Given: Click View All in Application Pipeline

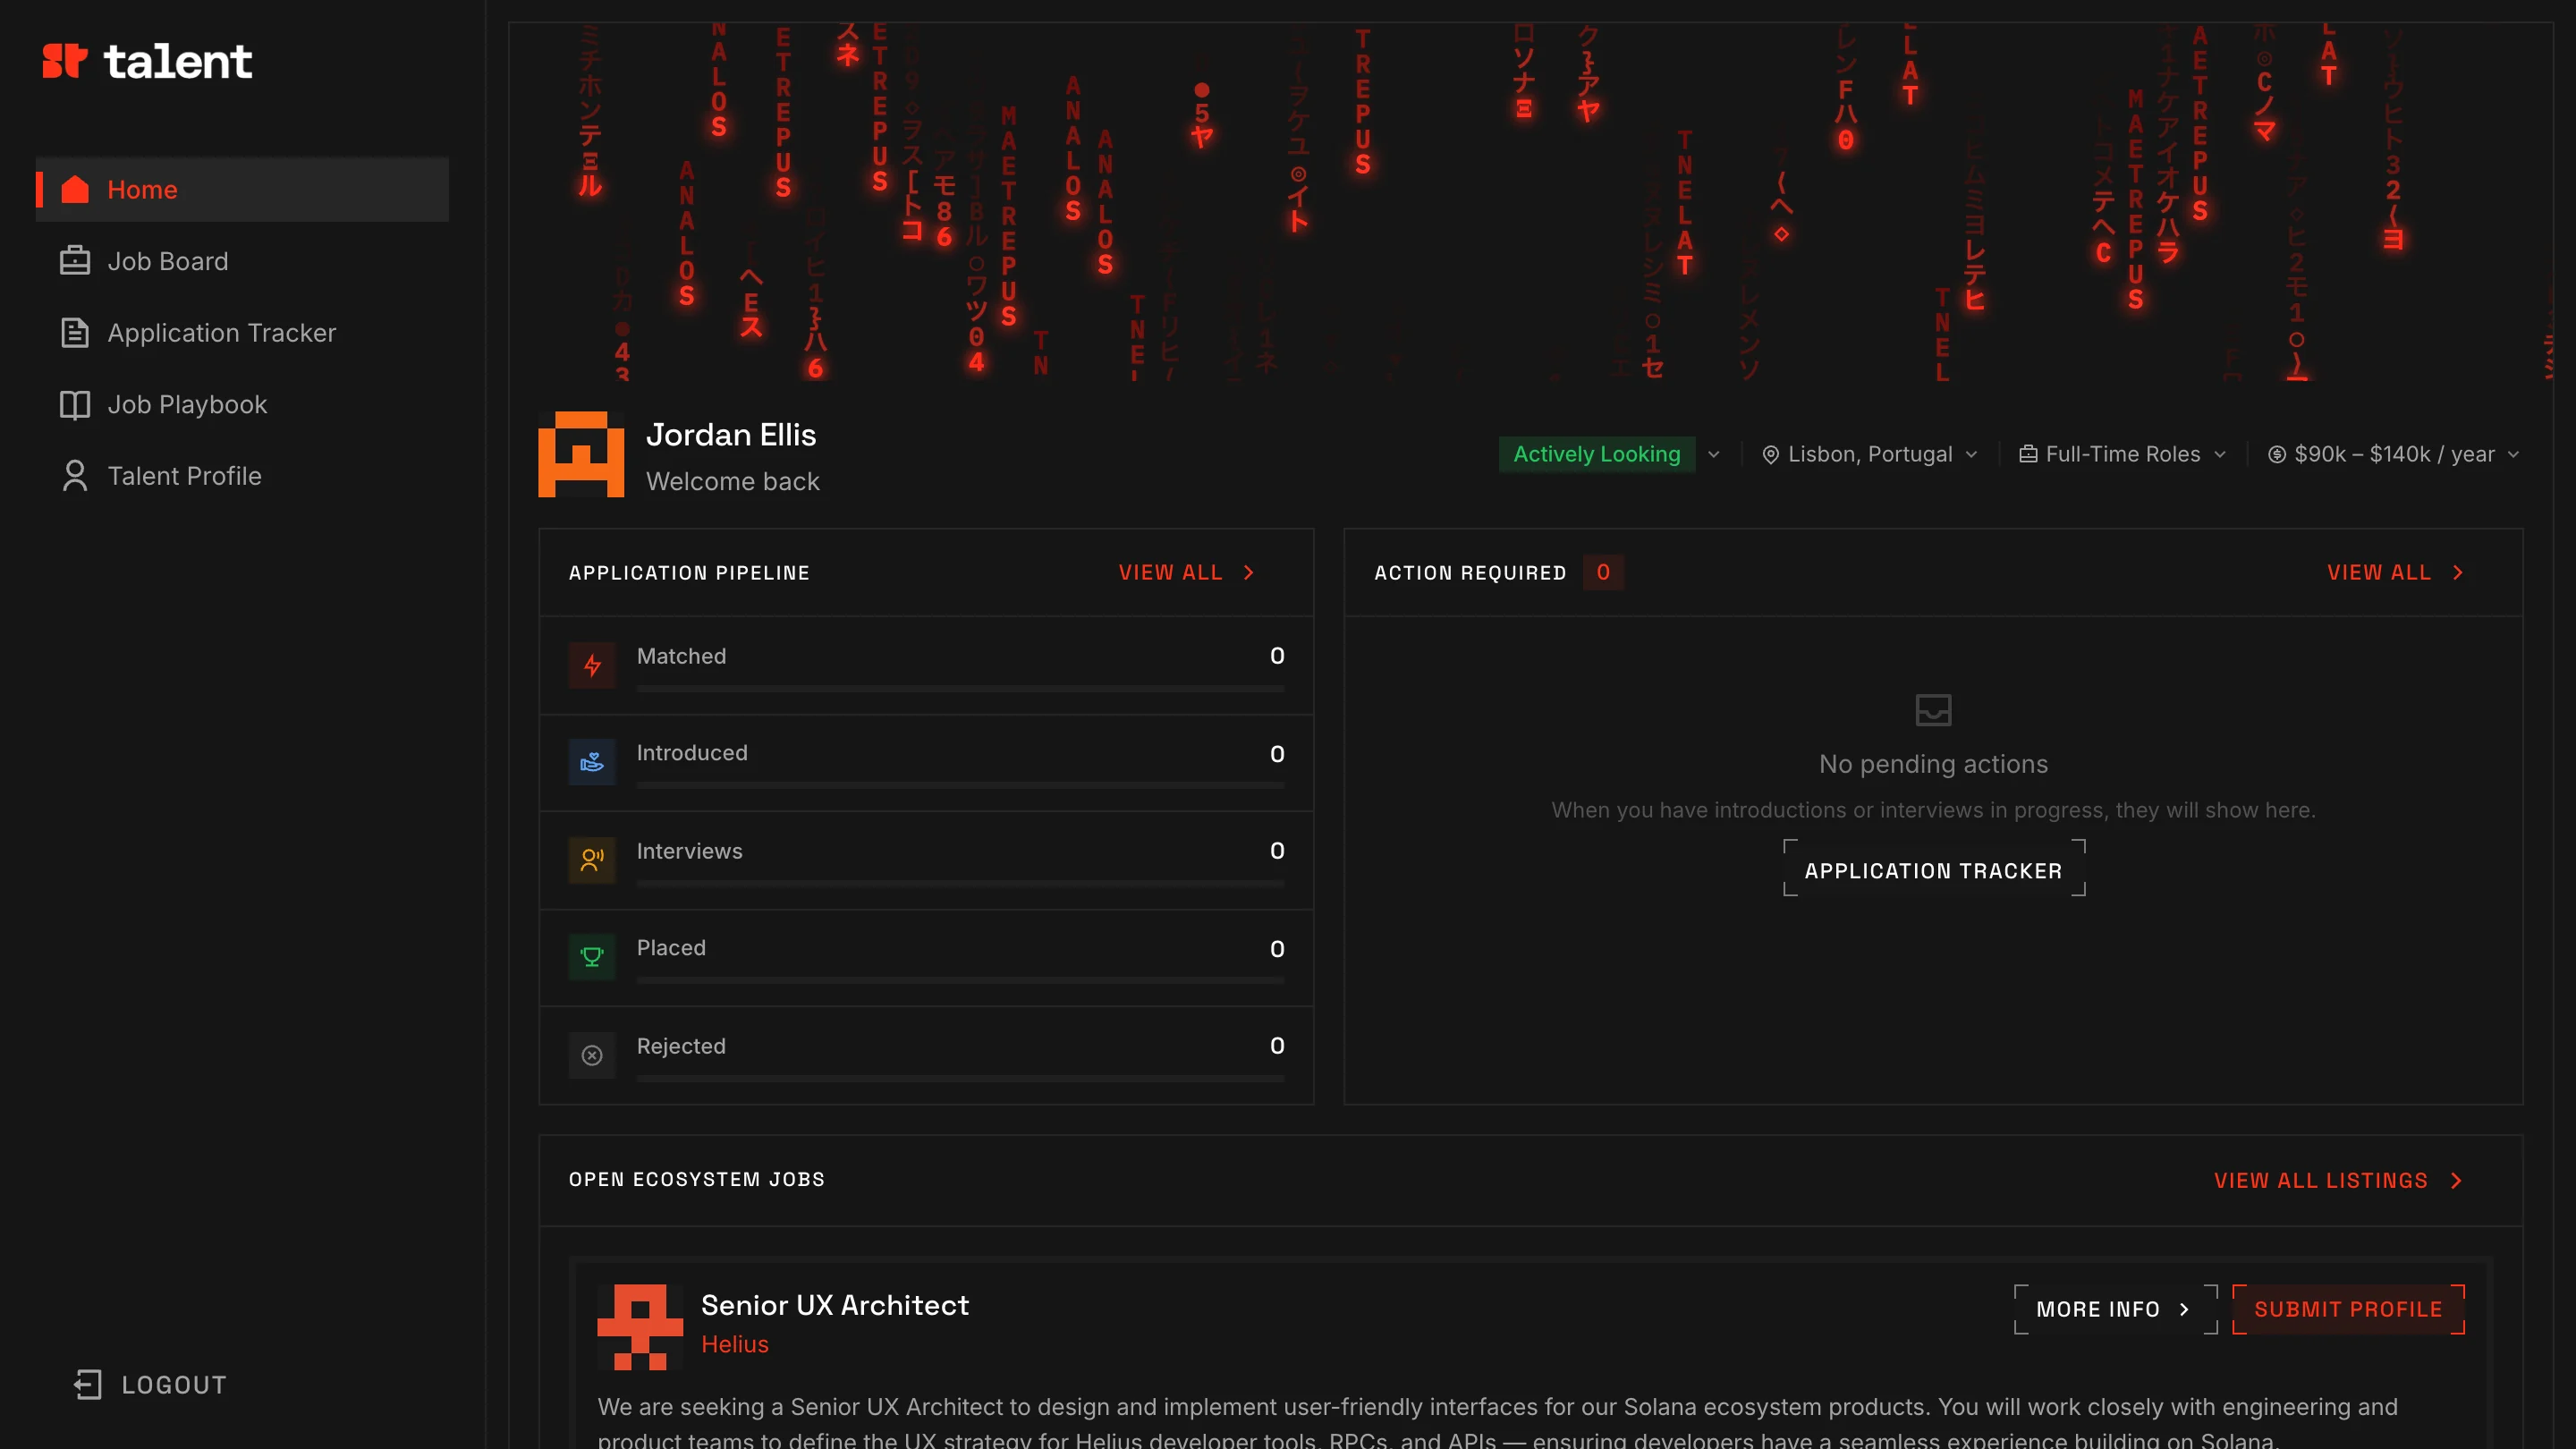Looking at the screenshot, I should click(1187, 573).
